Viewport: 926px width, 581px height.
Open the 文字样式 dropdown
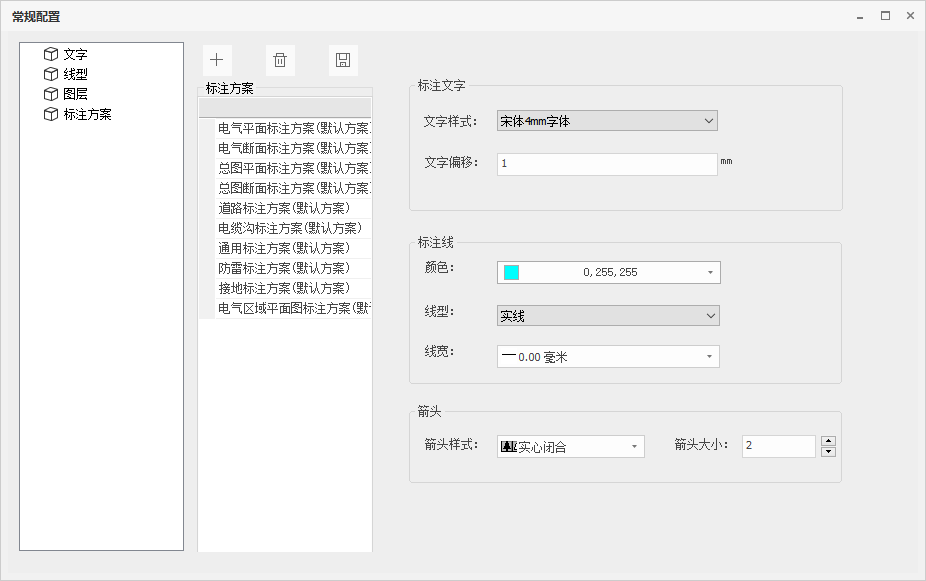coord(709,121)
